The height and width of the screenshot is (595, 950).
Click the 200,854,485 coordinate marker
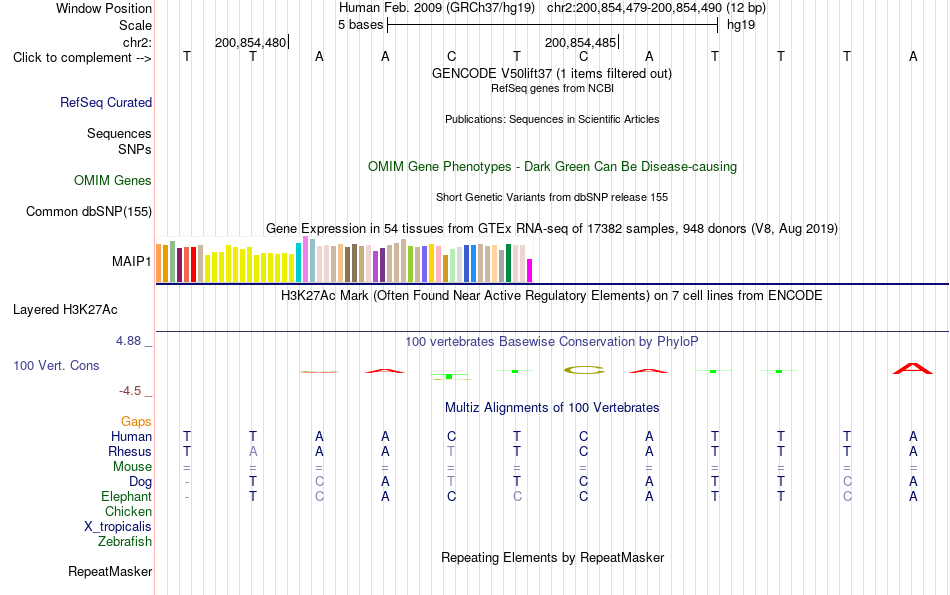click(x=580, y=42)
